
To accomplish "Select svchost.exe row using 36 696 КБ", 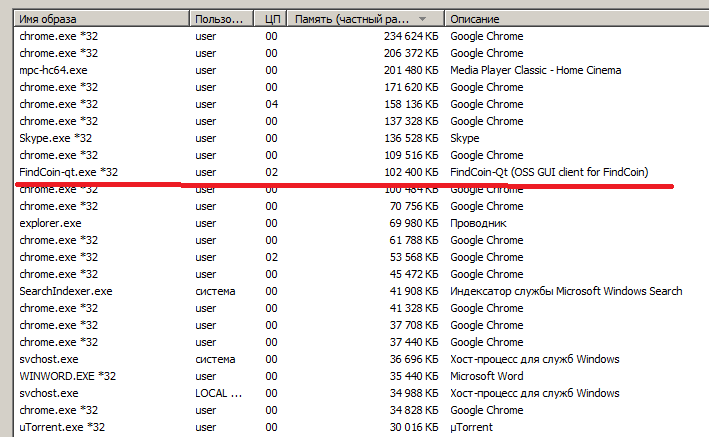I will coord(361,359).
